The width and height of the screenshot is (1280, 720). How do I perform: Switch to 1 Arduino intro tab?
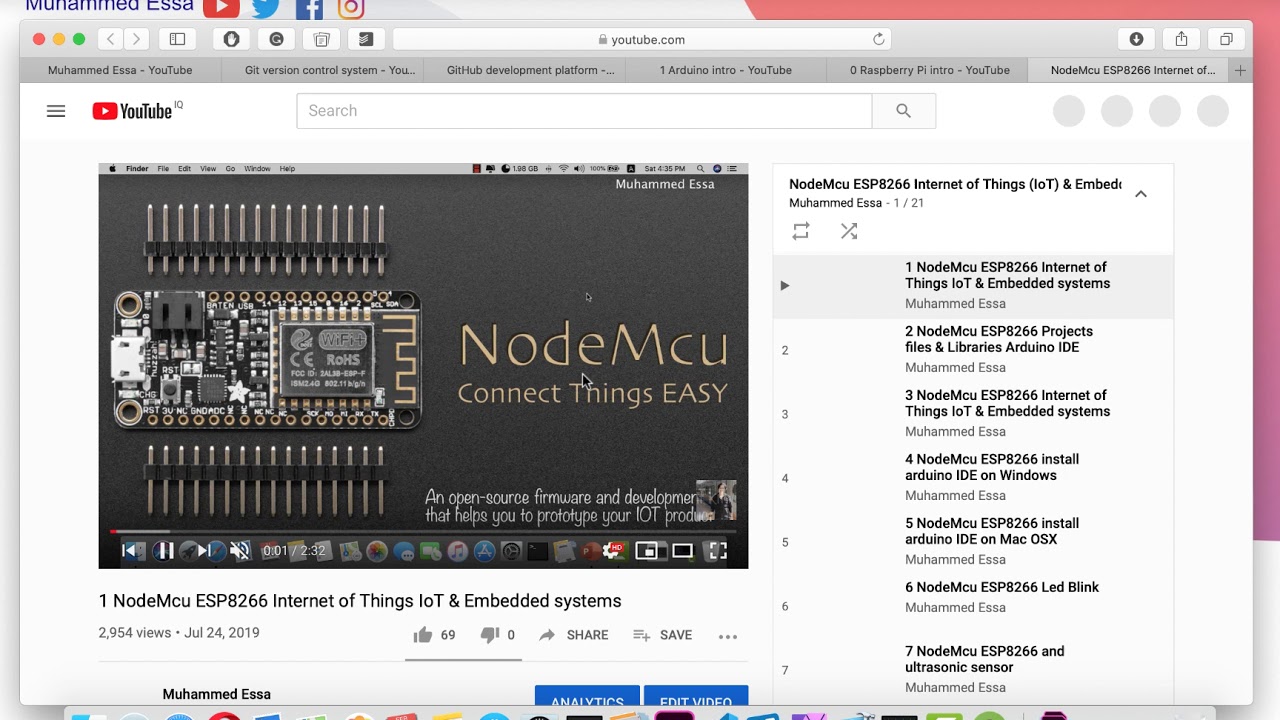point(726,70)
